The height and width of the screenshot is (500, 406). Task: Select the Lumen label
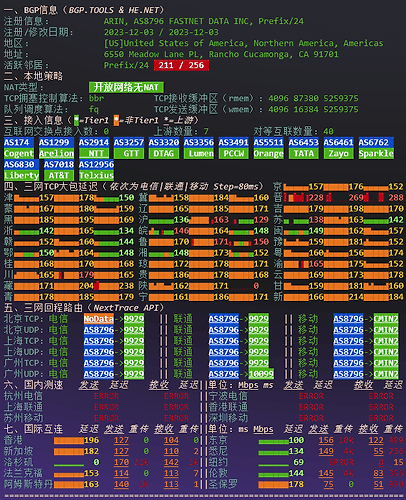[x=199, y=153]
